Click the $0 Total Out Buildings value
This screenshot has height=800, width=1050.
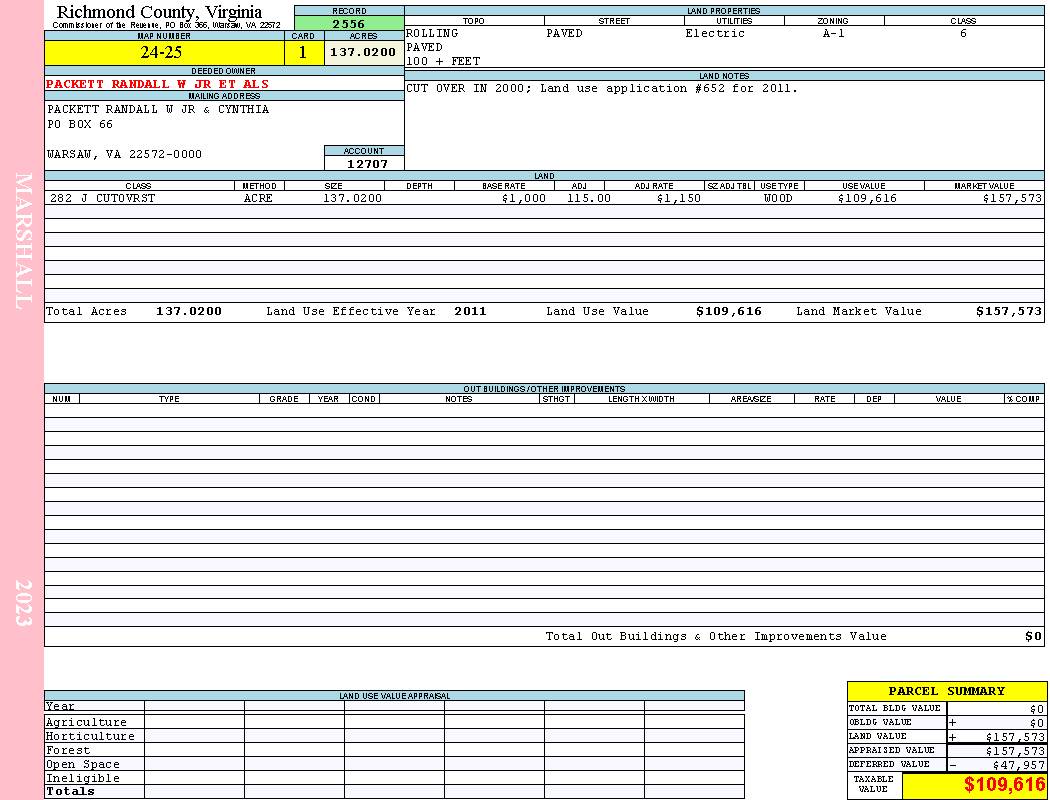[1033, 637]
